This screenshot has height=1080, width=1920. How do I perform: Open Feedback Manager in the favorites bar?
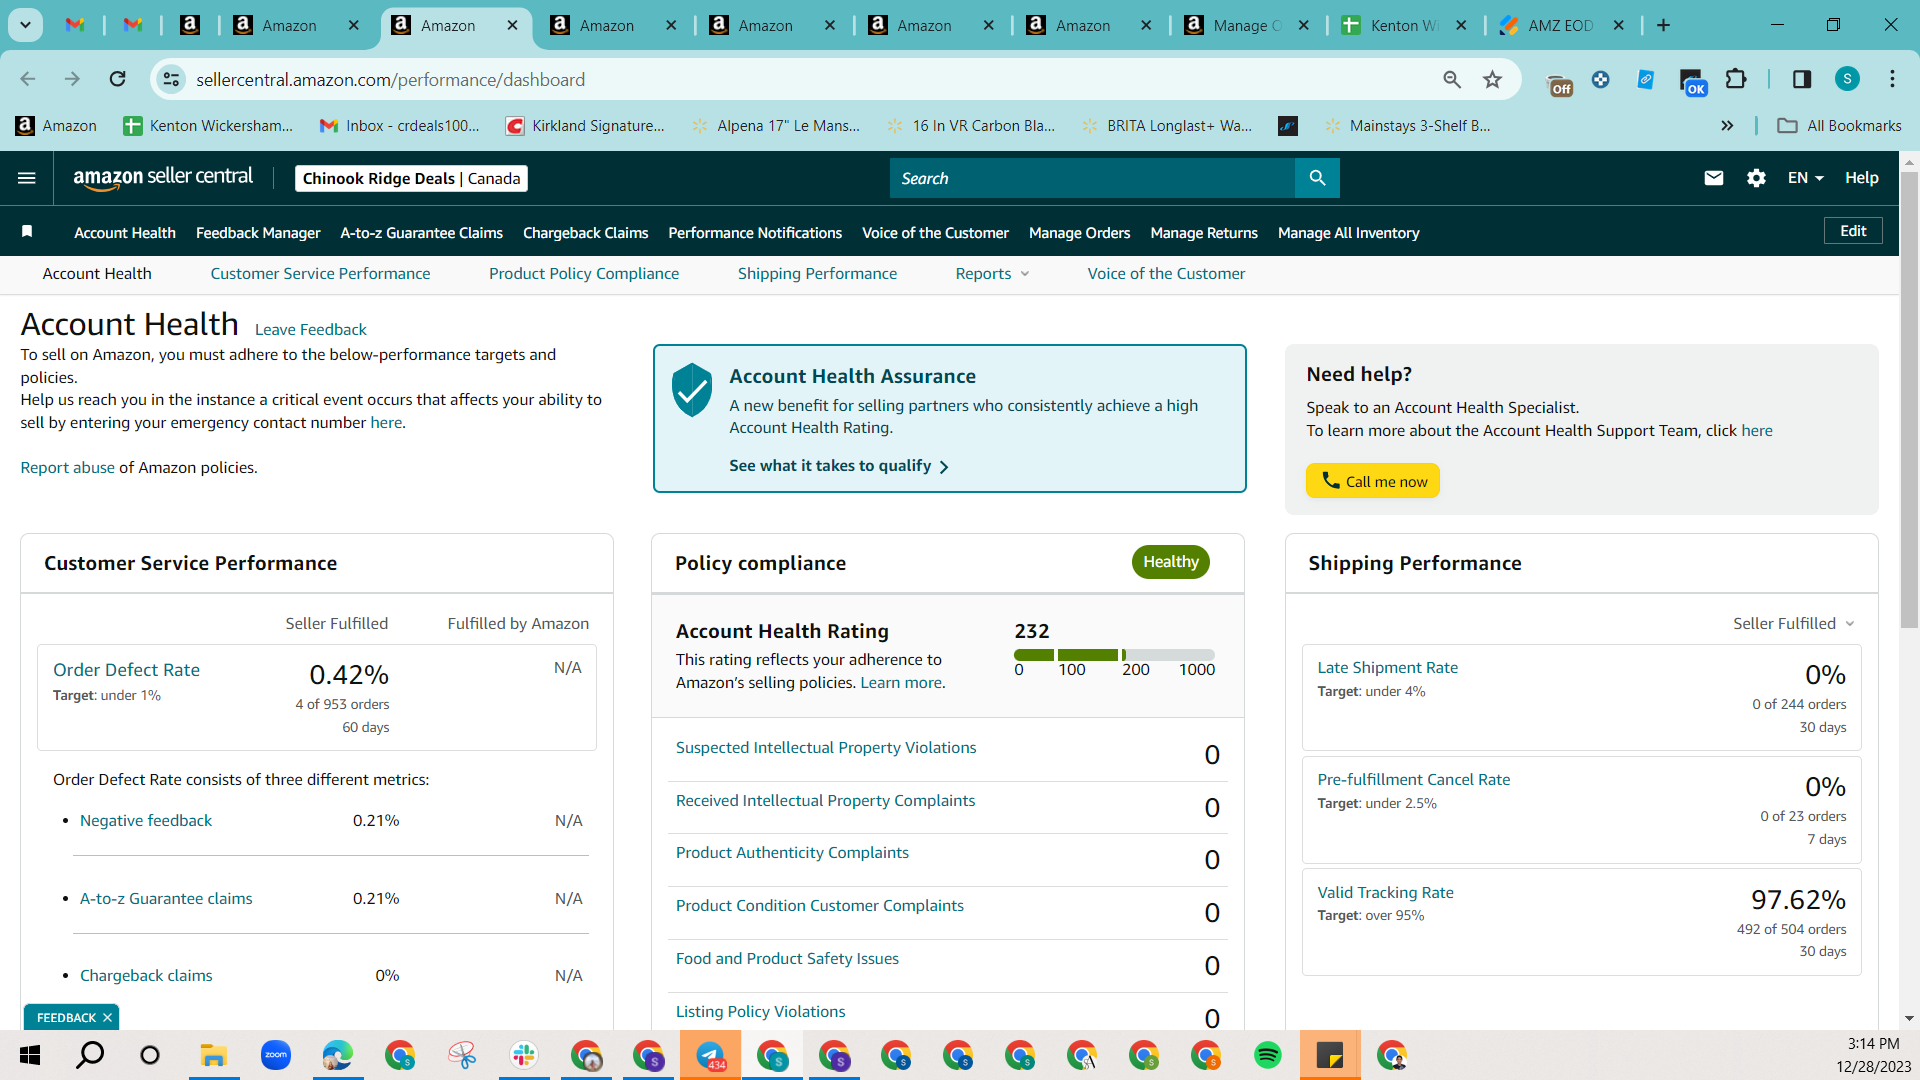coord(258,233)
